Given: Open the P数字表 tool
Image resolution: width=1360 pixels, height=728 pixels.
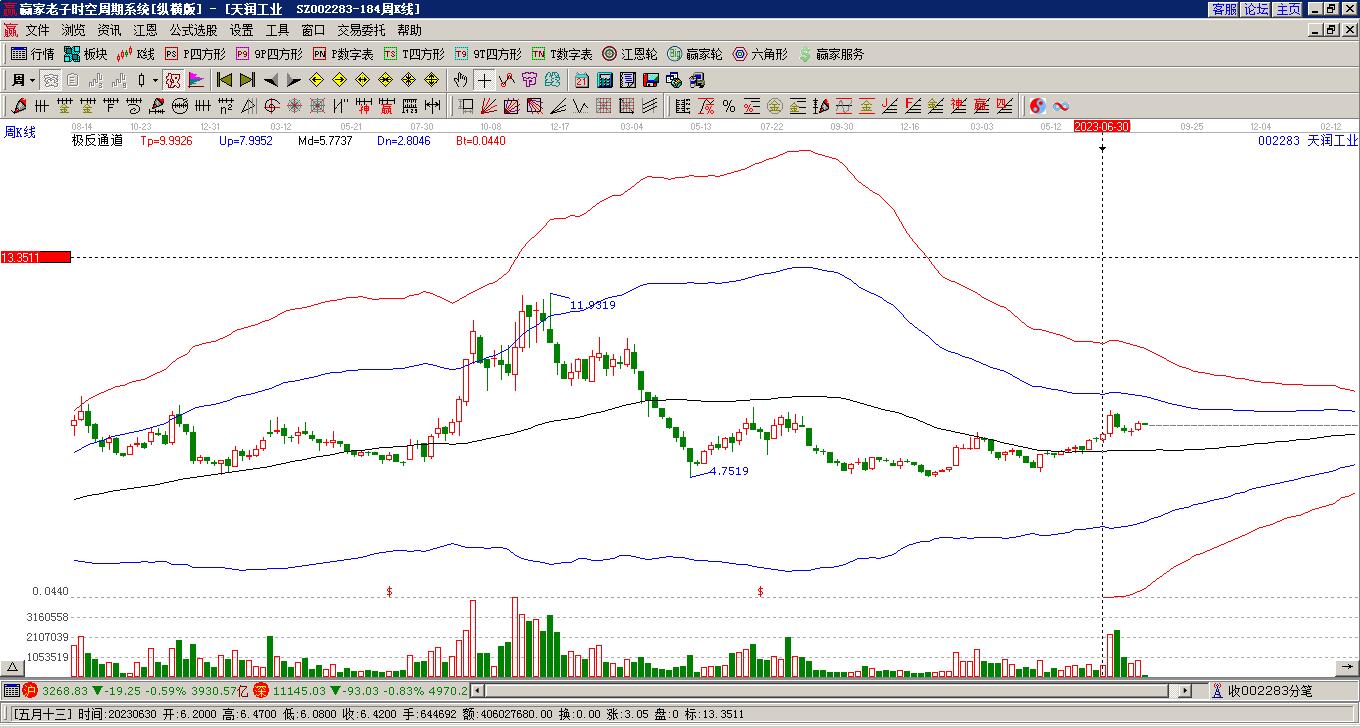Looking at the screenshot, I should point(343,54).
